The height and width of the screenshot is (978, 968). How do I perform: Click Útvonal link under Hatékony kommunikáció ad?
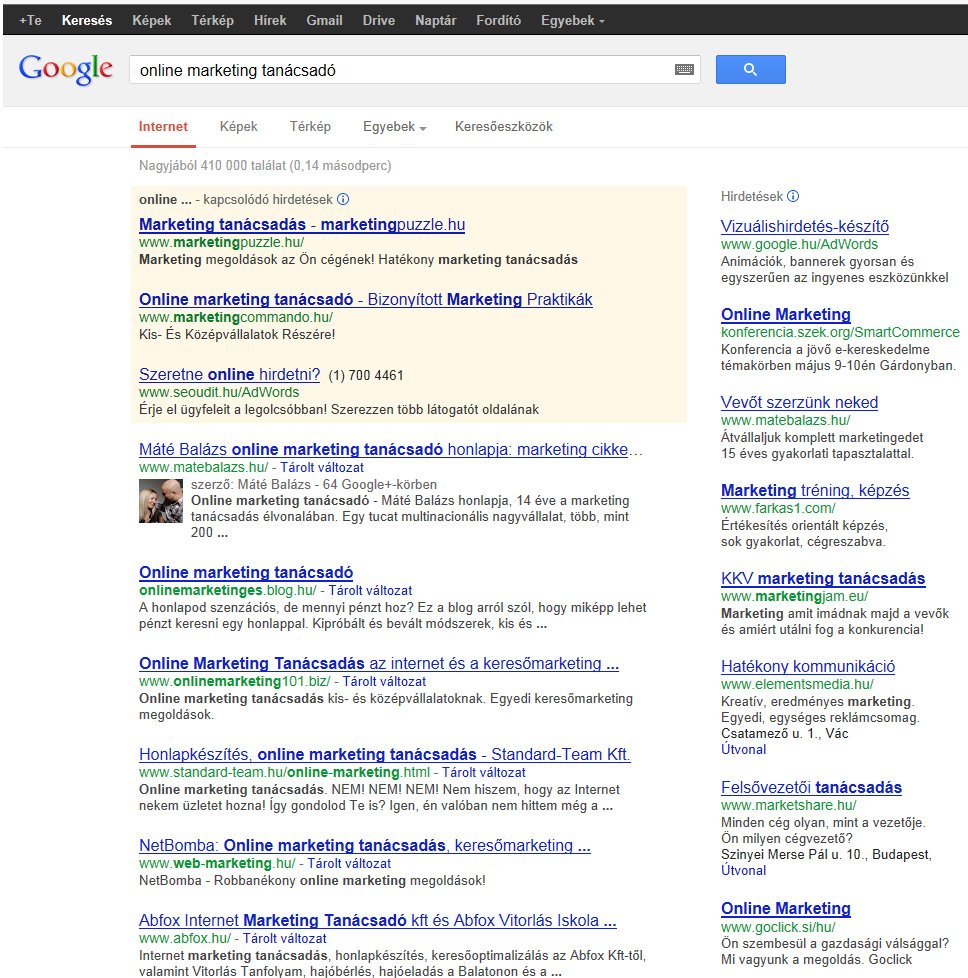[x=743, y=749]
